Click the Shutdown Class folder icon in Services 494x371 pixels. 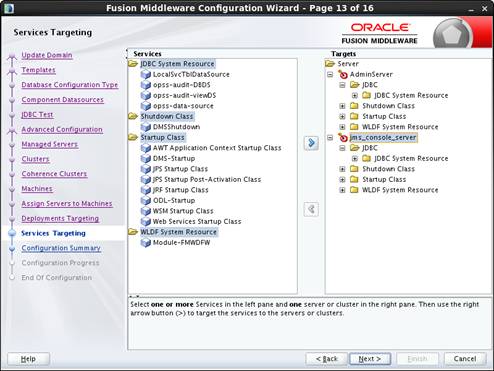133,116
